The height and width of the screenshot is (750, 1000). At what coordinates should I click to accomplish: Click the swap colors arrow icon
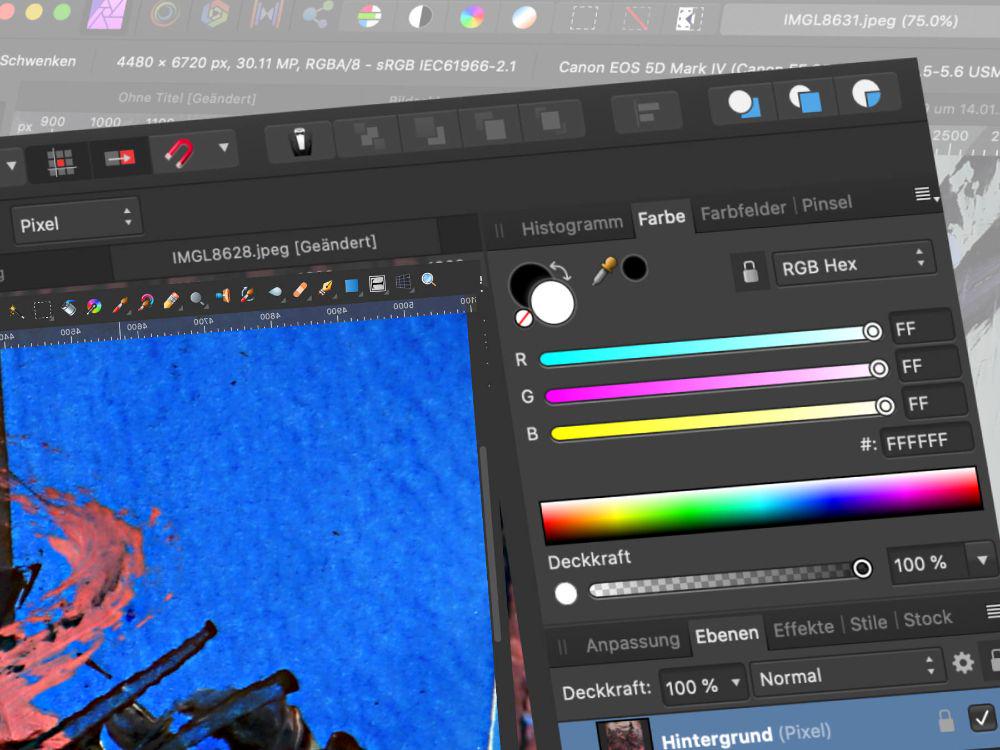(563, 272)
